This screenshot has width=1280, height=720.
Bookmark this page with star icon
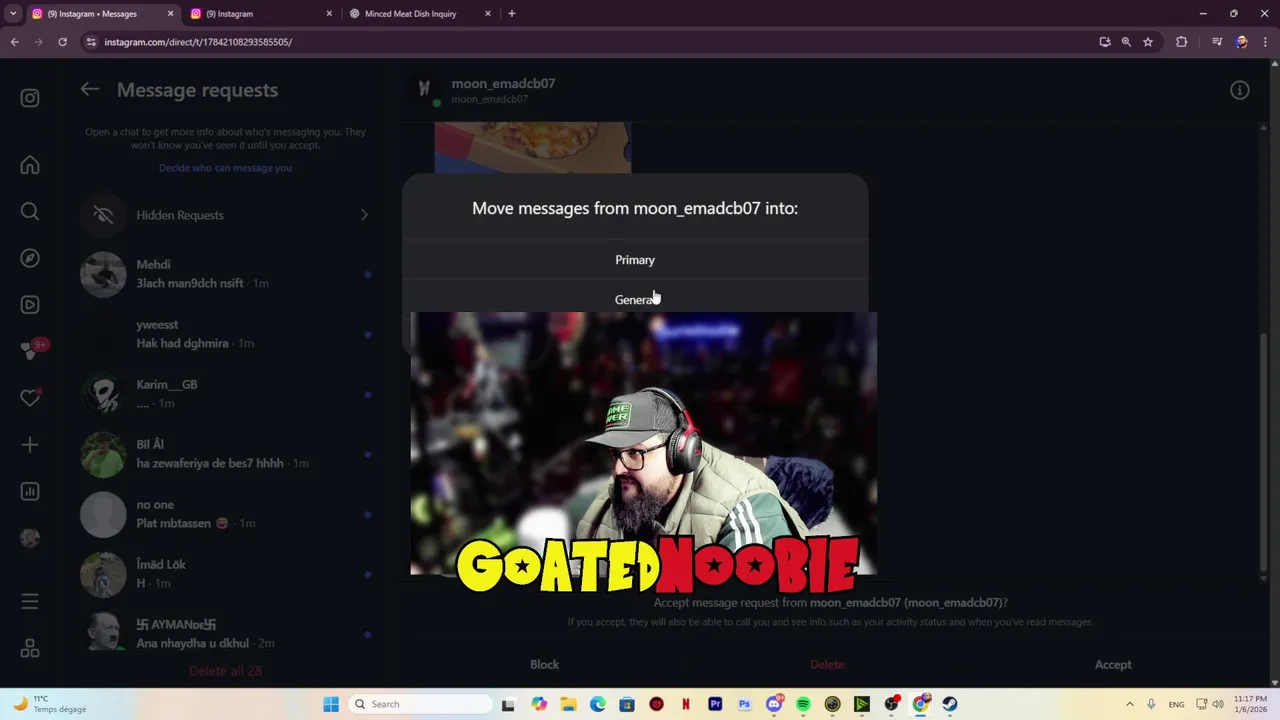coord(1148,42)
